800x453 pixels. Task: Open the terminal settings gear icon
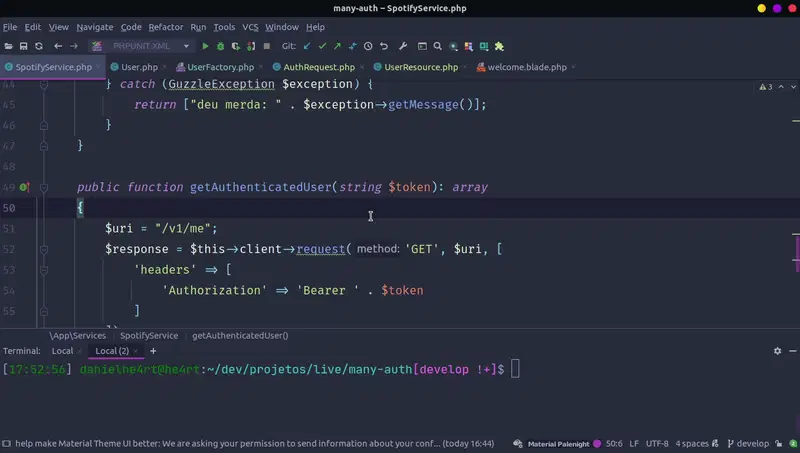(x=777, y=351)
